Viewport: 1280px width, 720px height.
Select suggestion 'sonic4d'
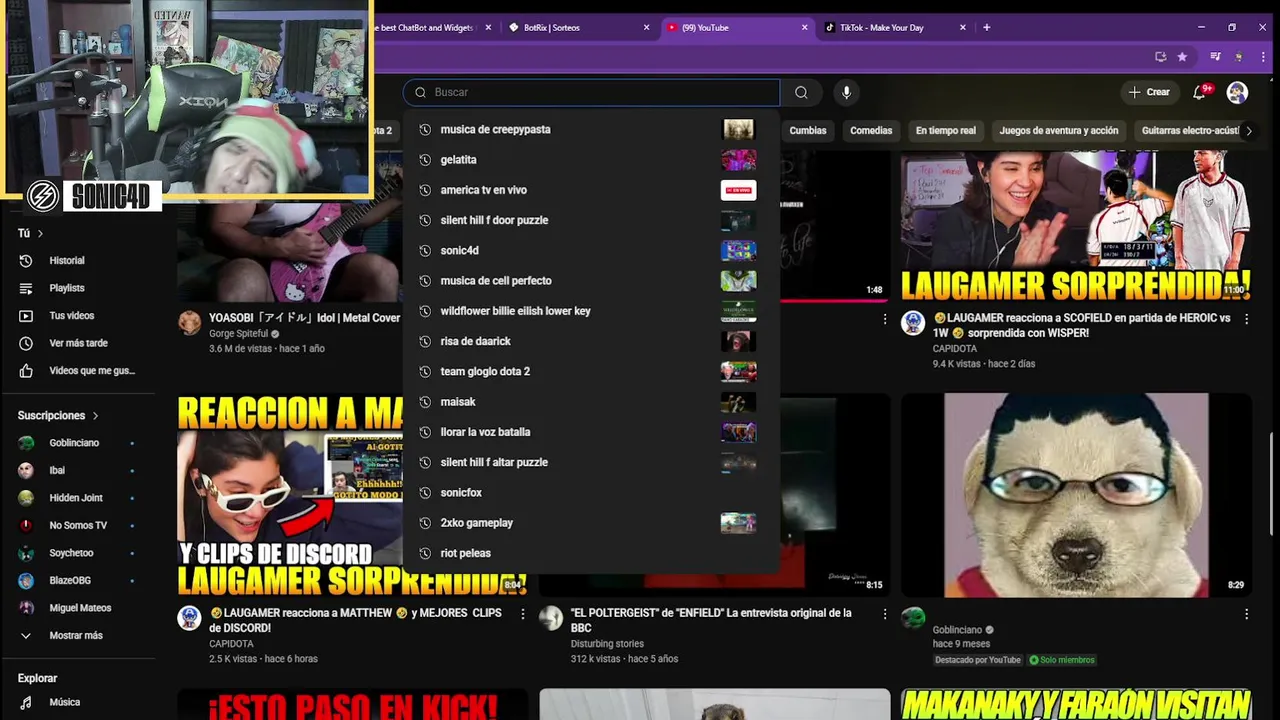[590, 250]
